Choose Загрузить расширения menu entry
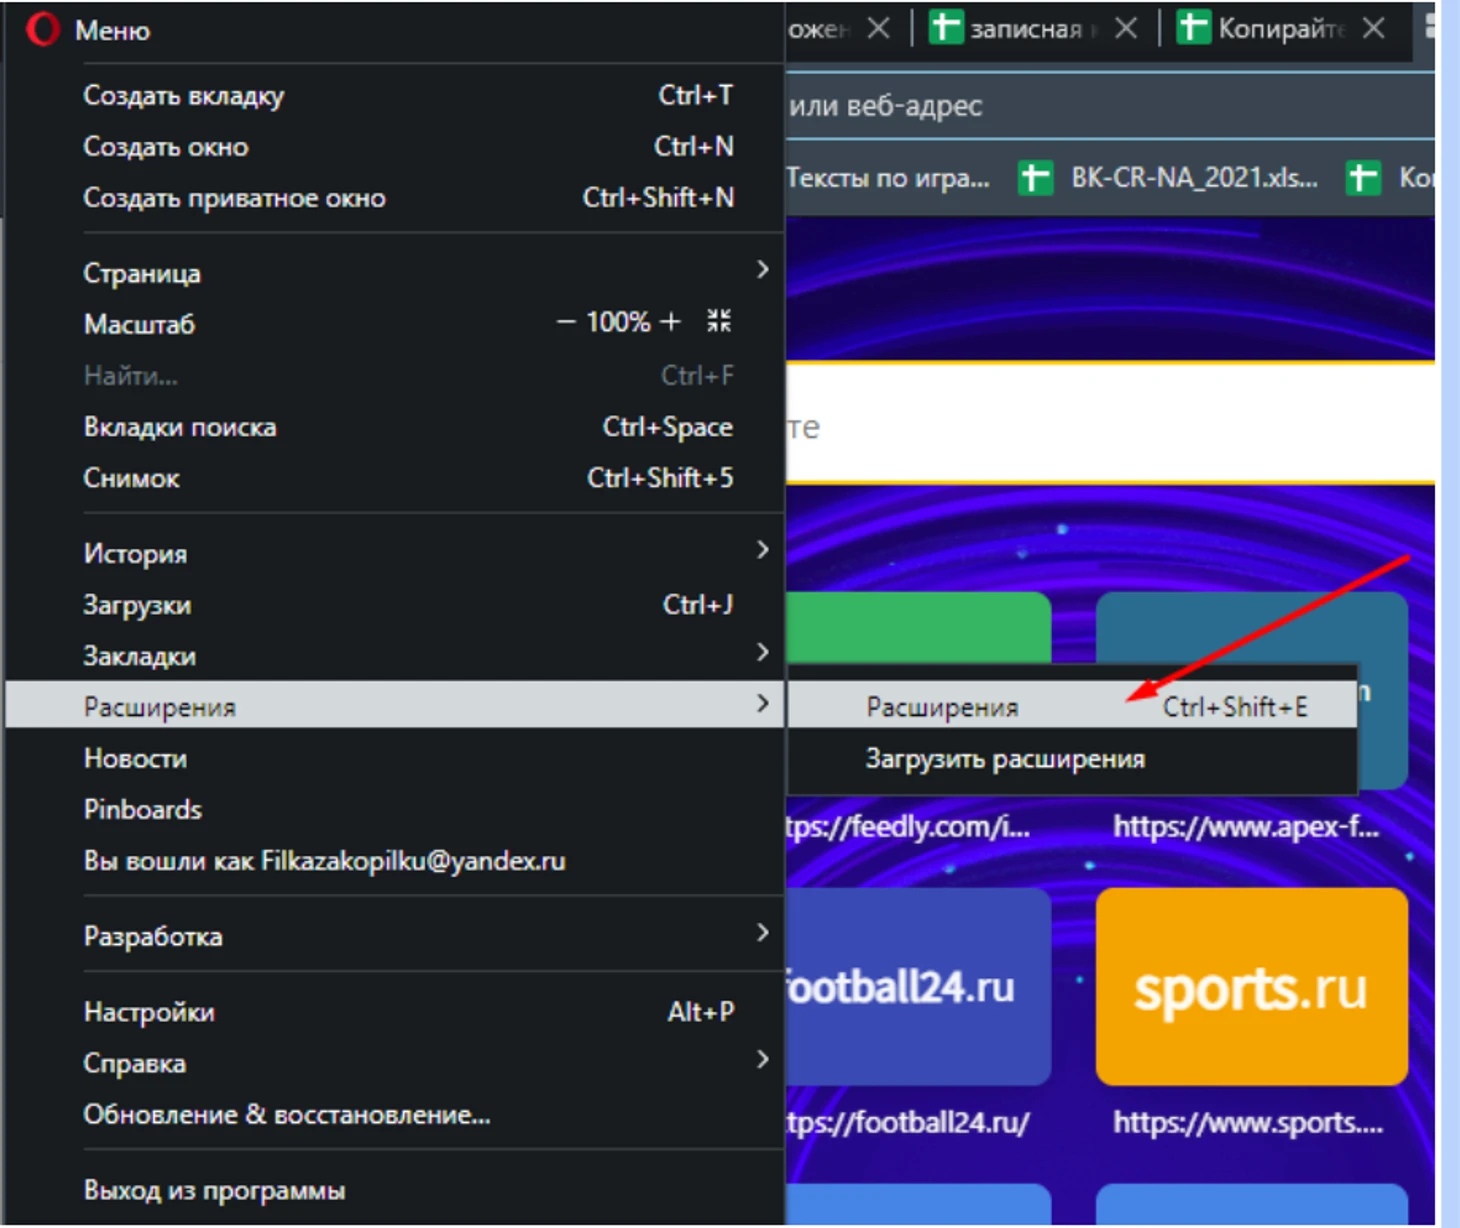 1005,759
